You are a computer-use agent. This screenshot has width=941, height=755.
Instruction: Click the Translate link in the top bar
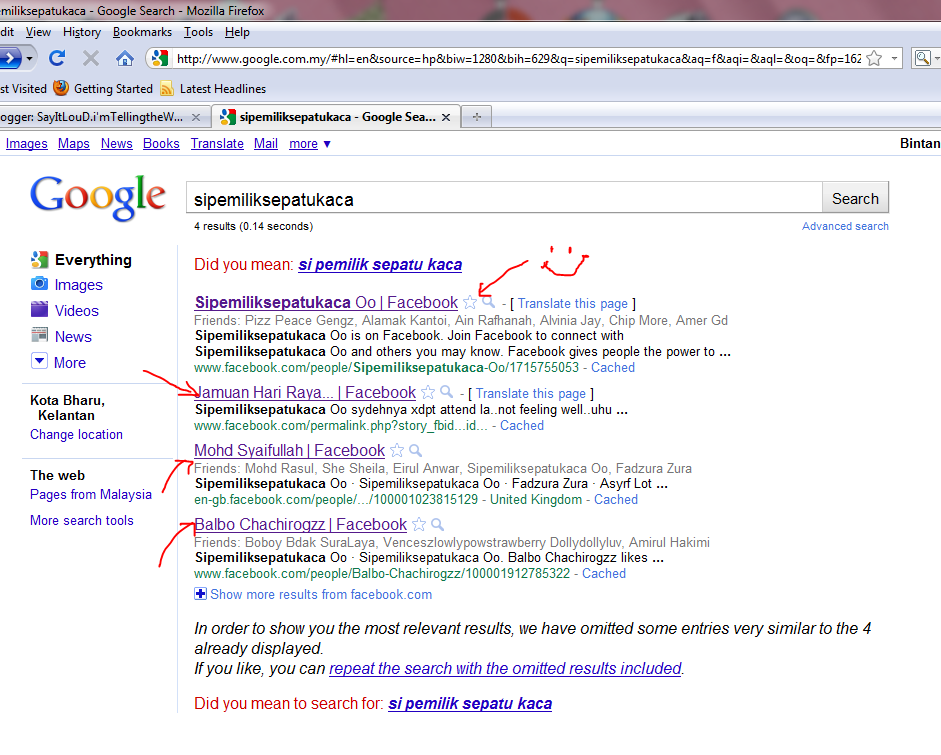(x=217, y=143)
